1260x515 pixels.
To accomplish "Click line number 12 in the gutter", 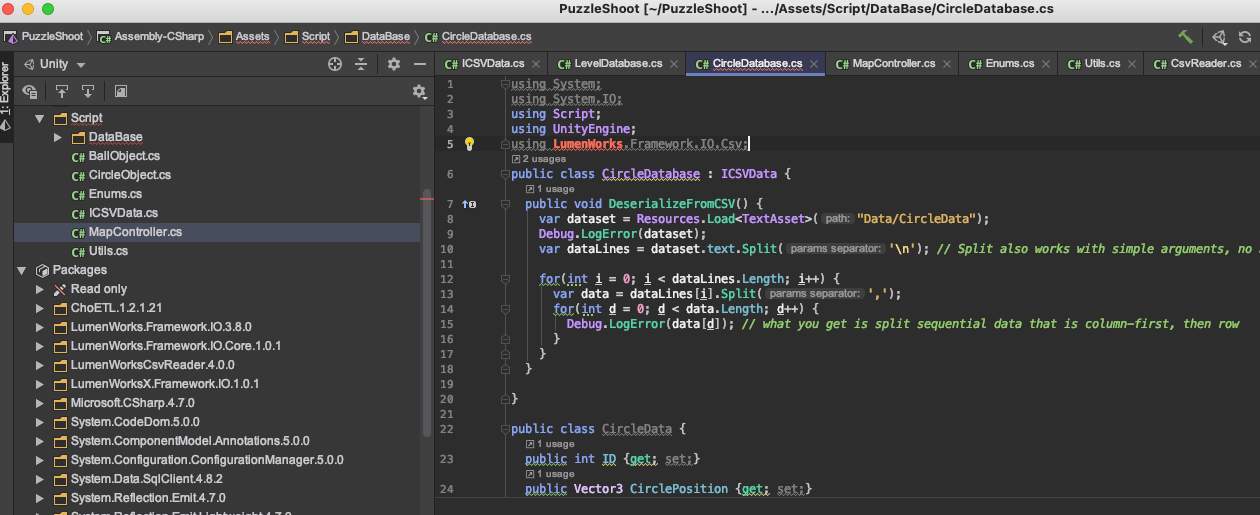I will [x=447, y=279].
